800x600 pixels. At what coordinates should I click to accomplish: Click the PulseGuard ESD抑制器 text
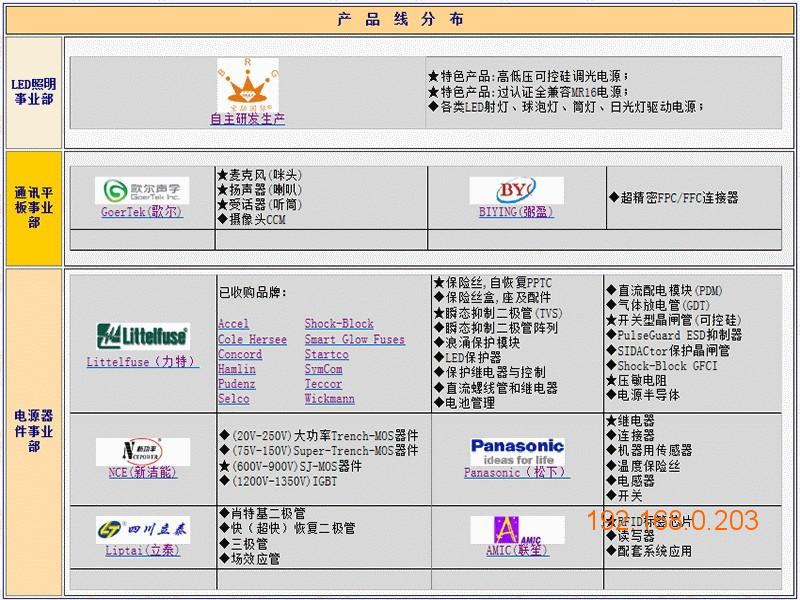(x=674, y=335)
